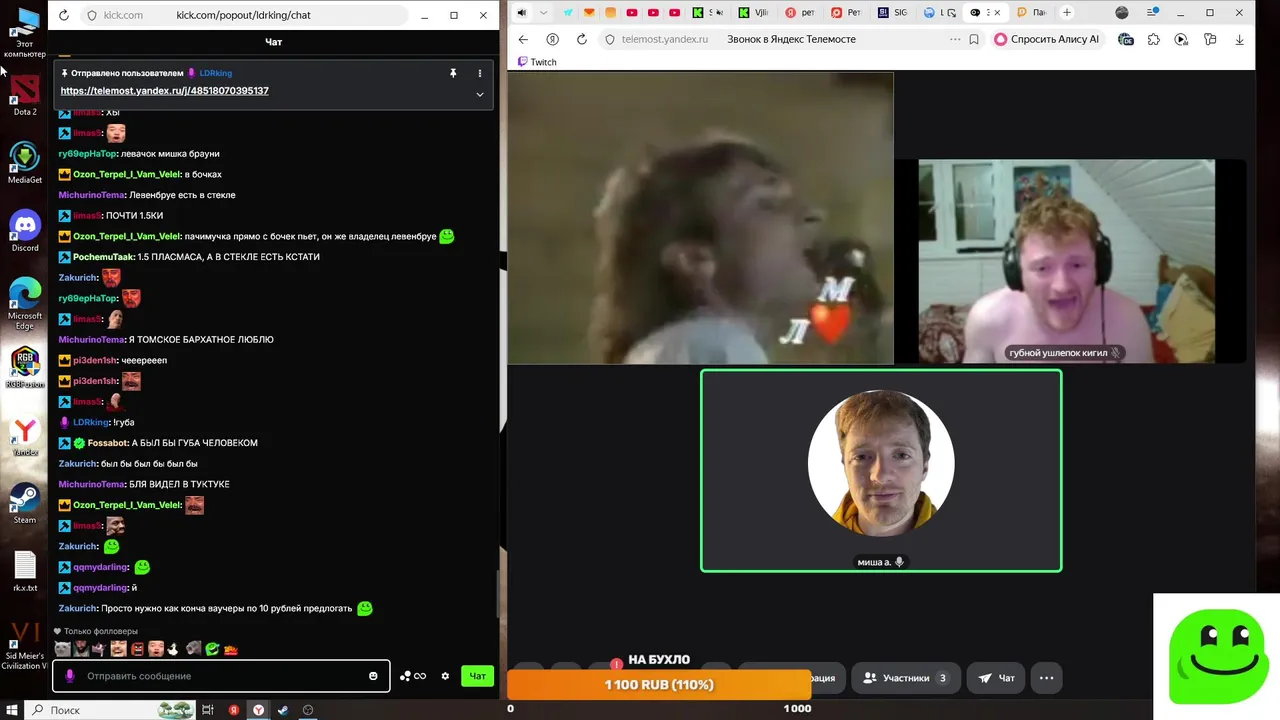The width and height of the screenshot is (1280, 720).
Task: Select 'миша а.' participant tile
Action: click(x=881, y=471)
